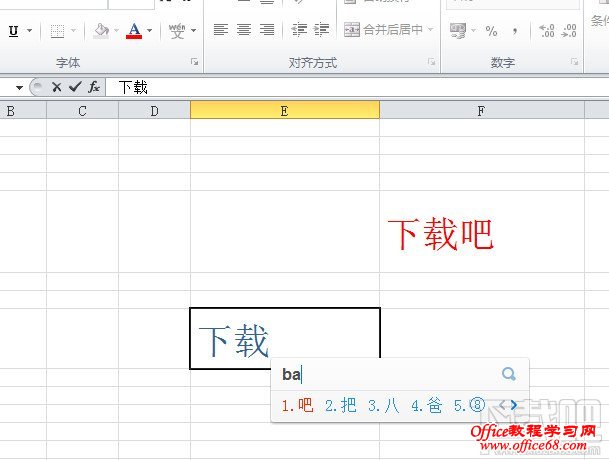Click inside editing cell with 下载
This screenshot has height=460, width=609.
pos(285,338)
